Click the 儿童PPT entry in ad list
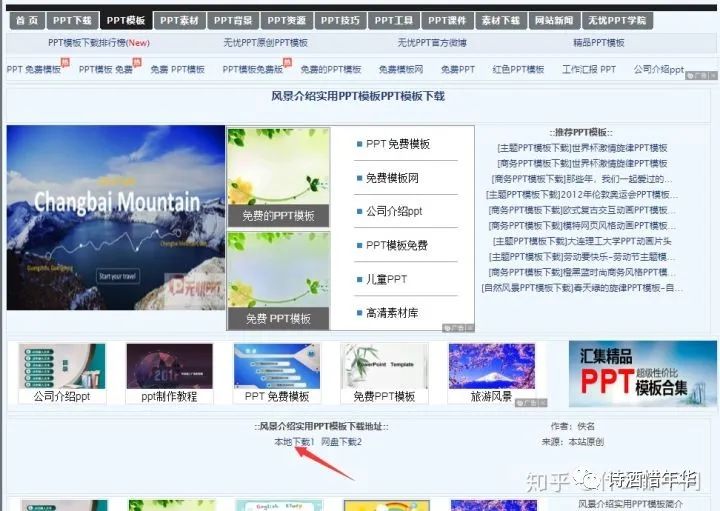 pos(386,279)
